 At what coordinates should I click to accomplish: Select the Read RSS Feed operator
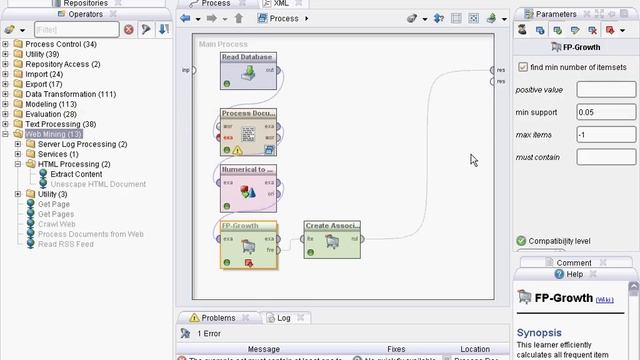tap(66, 244)
